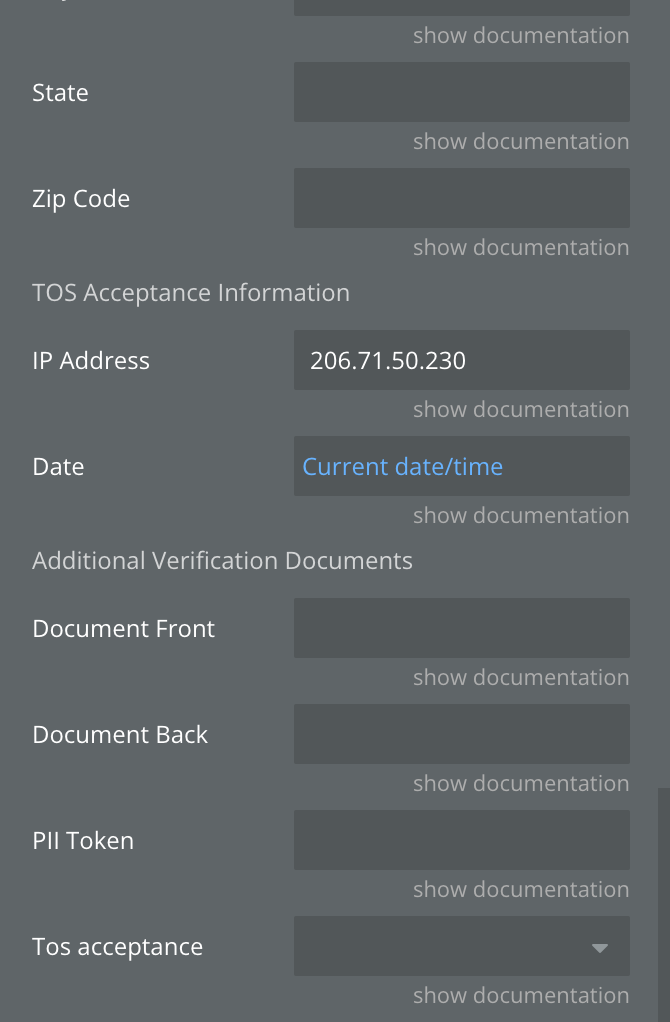Click the PII Token input field

click(461, 840)
